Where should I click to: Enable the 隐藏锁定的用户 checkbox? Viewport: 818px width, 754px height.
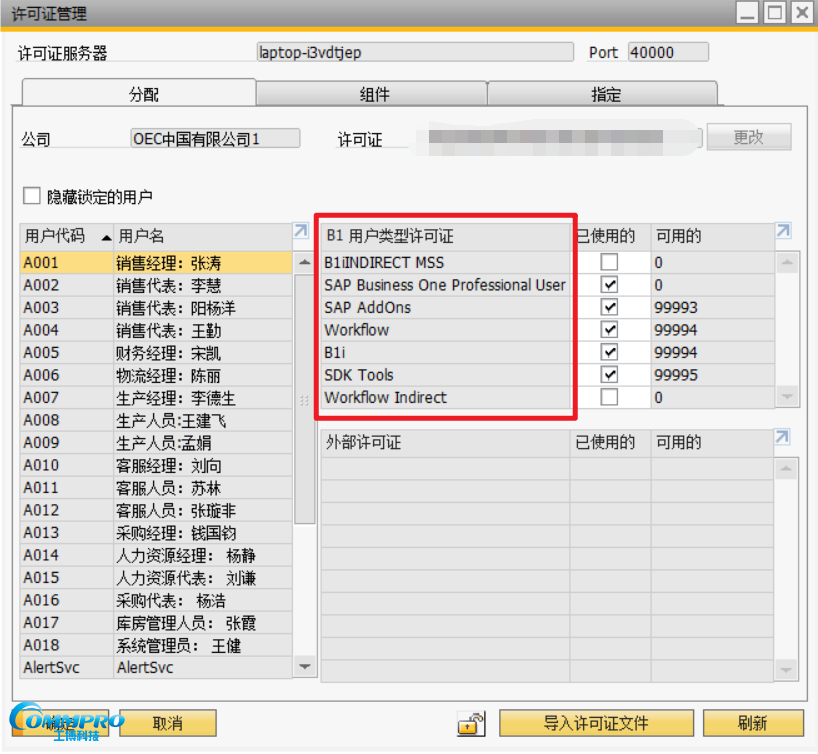click(32, 196)
